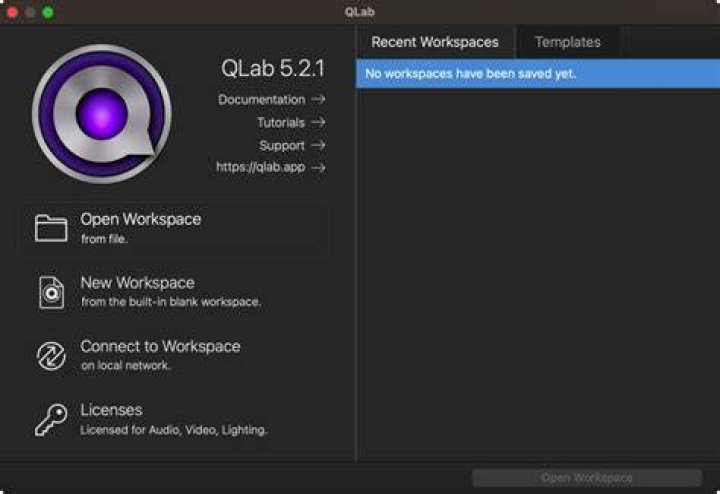
Task: Click the arrow next to Documentation
Action: pos(318,99)
